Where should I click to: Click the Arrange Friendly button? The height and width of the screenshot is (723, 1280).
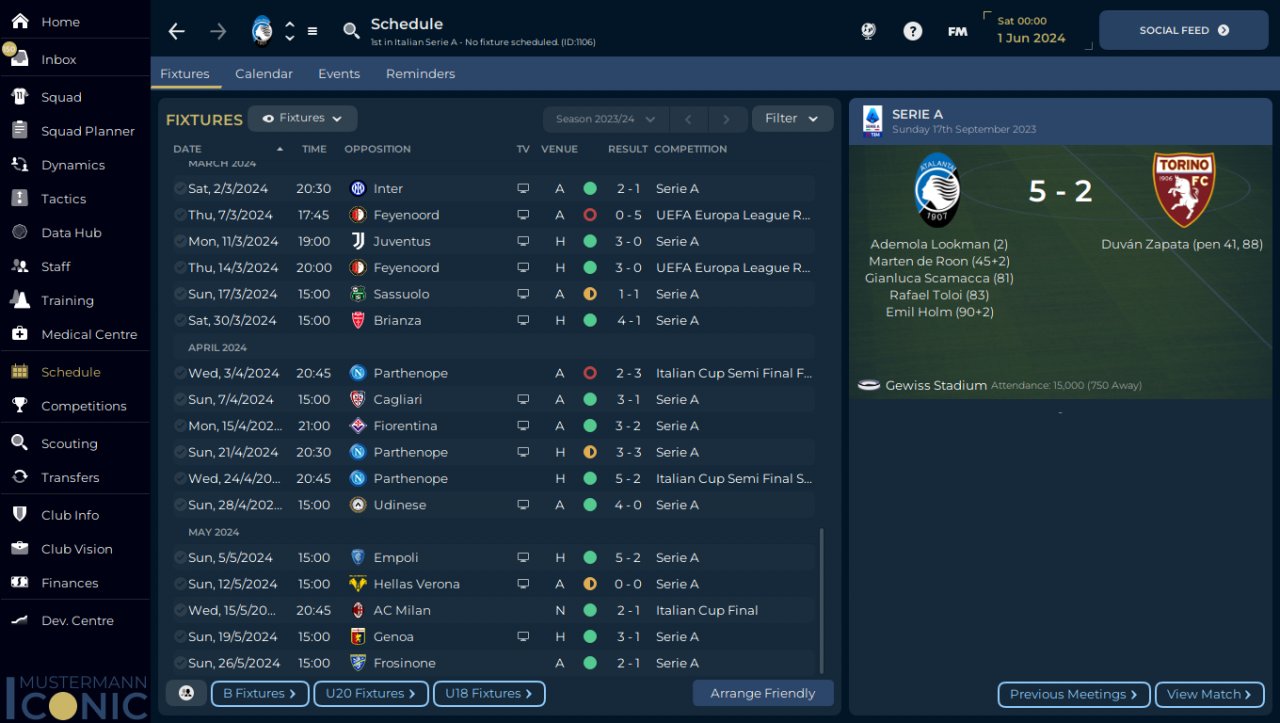pyautogui.click(x=763, y=693)
